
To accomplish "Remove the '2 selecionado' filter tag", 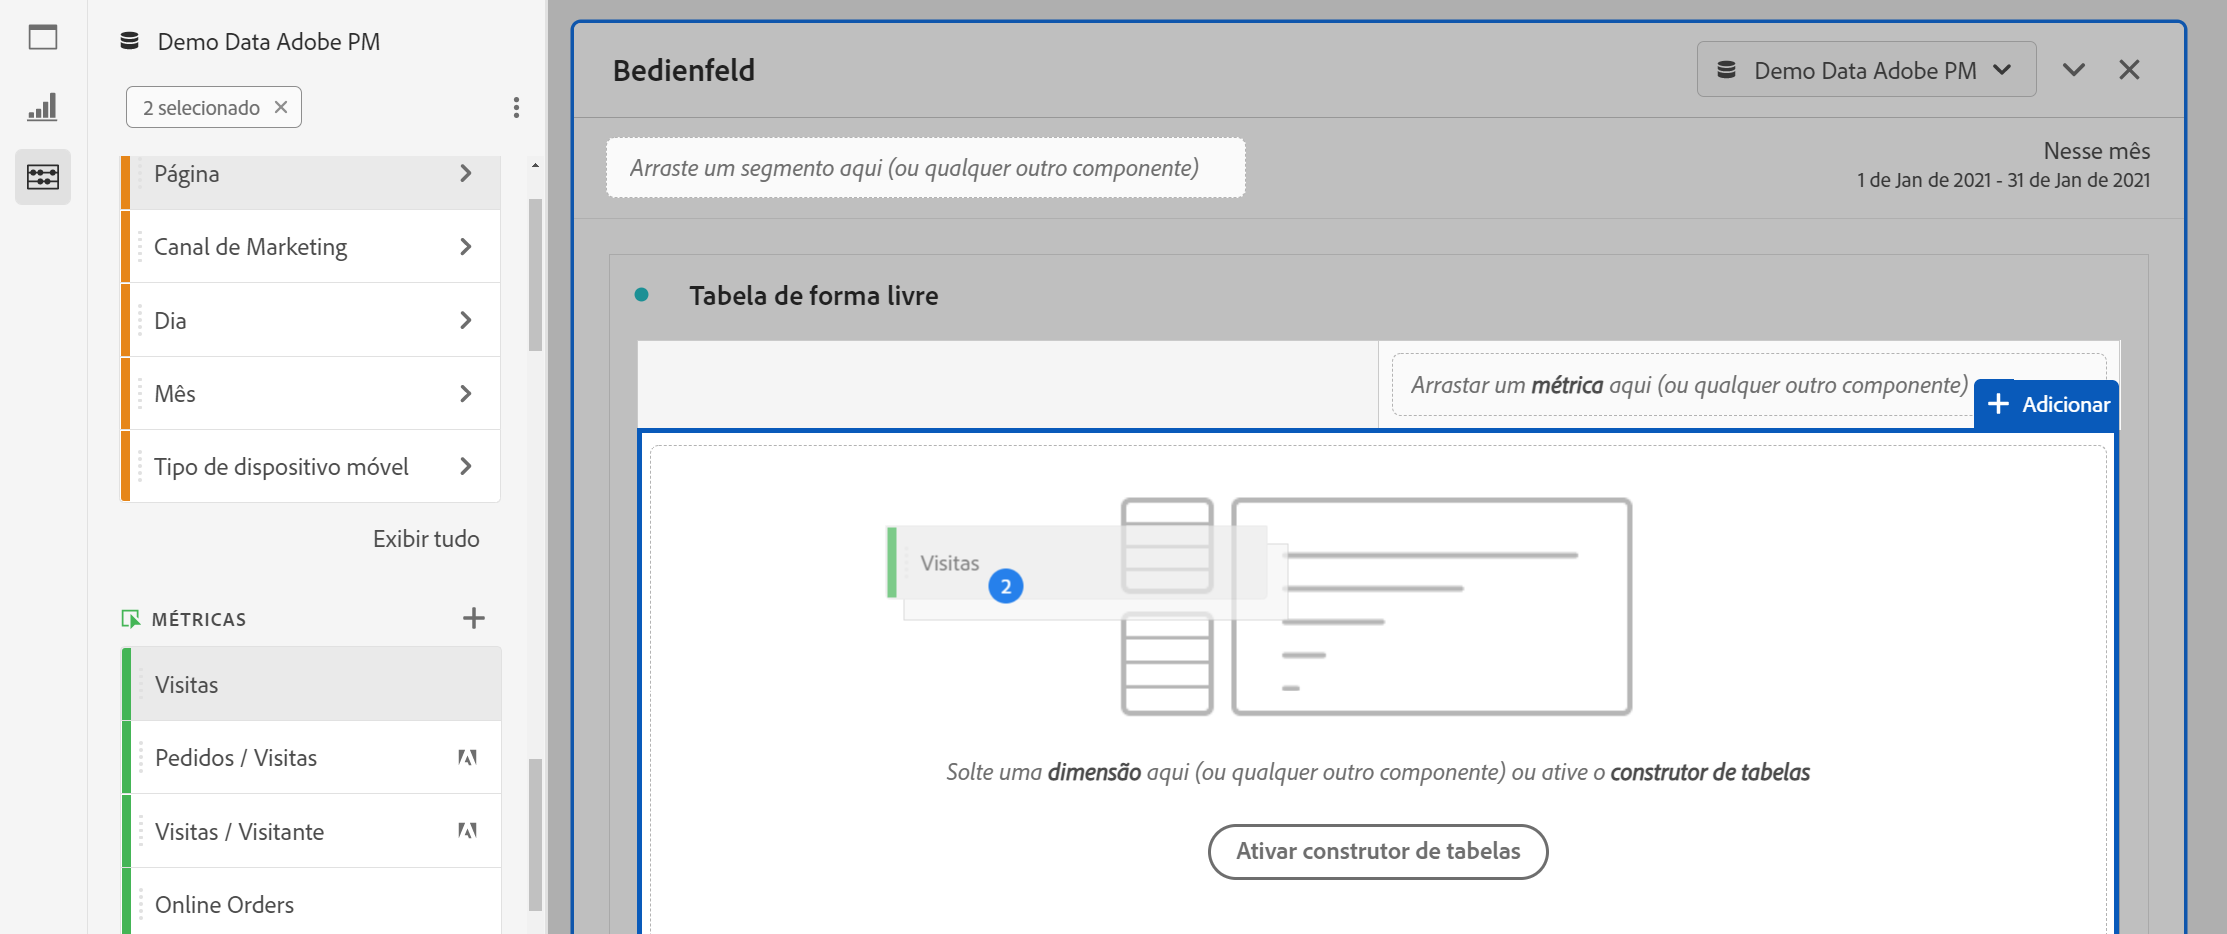I will coord(281,107).
